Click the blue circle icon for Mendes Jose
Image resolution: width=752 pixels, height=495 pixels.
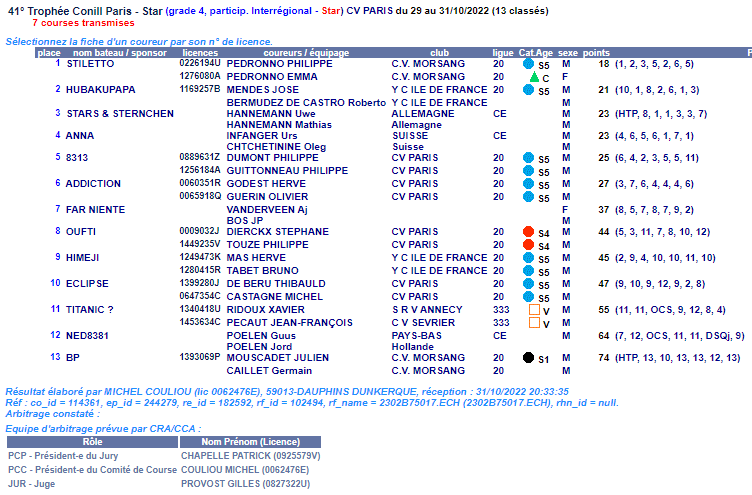[528, 90]
